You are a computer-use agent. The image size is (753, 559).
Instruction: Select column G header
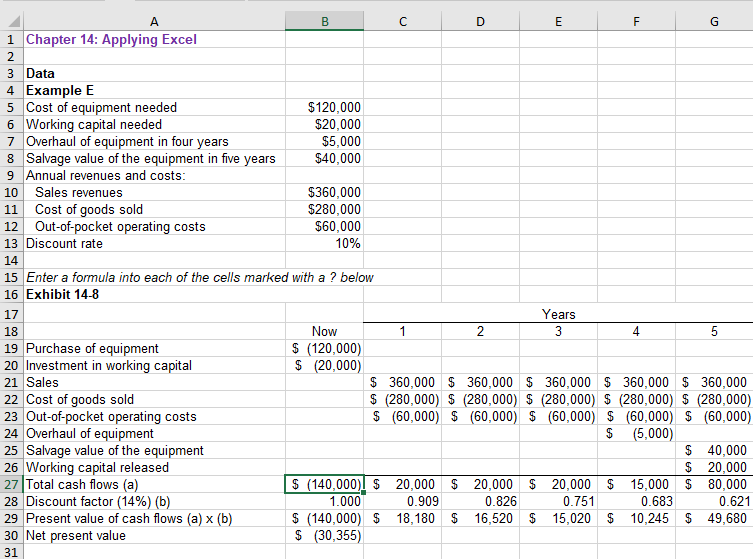tap(714, 22)
